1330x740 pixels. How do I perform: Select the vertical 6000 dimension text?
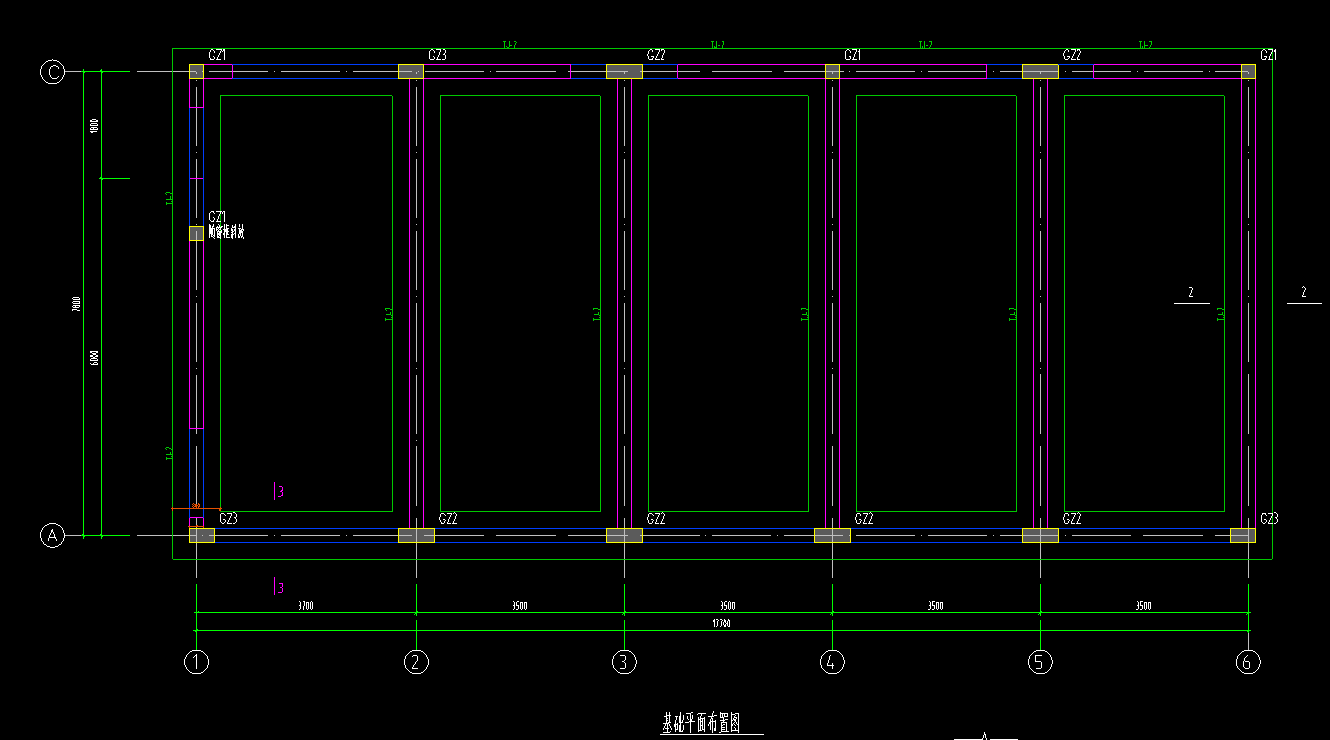[94, 357]
